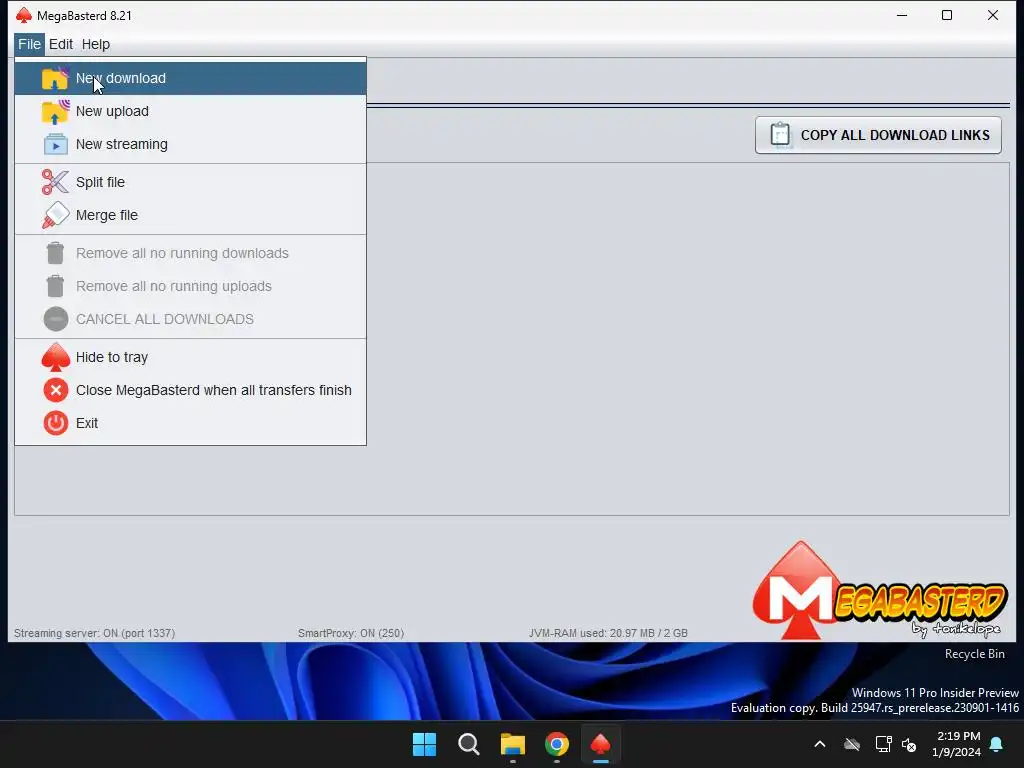Image resolution: width=1024 pixels, height=768 pixels.
Task: Open the Windows Start menu
Action: [424, 744]
